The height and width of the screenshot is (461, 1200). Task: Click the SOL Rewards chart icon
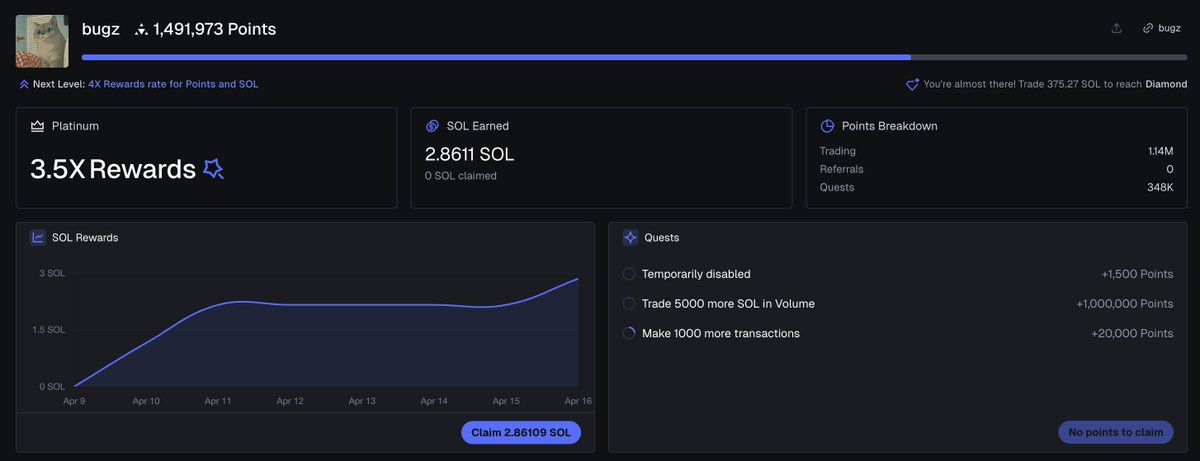coord(38,238)
